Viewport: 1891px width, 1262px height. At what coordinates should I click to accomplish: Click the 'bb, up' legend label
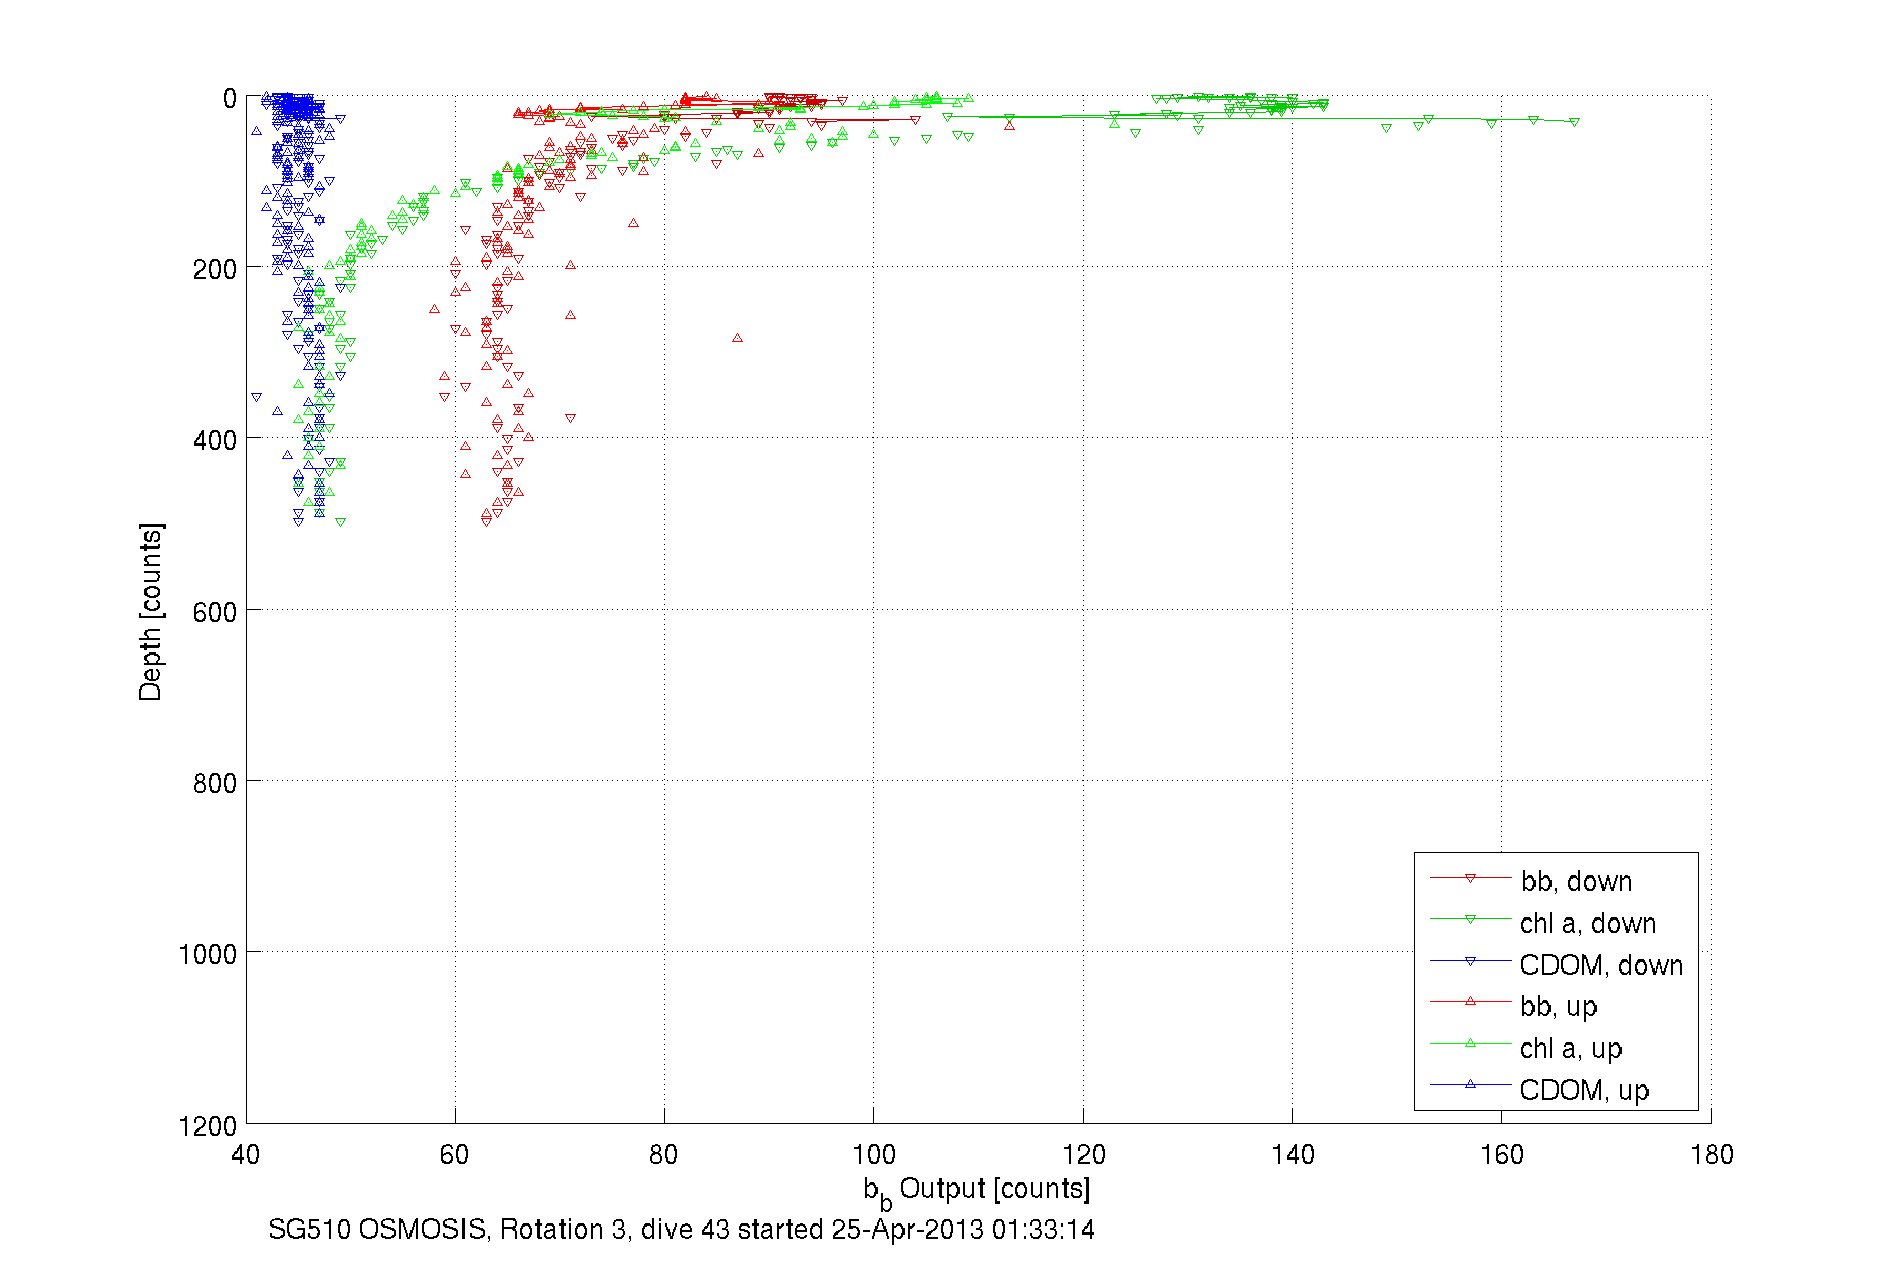[1559, 1006]
